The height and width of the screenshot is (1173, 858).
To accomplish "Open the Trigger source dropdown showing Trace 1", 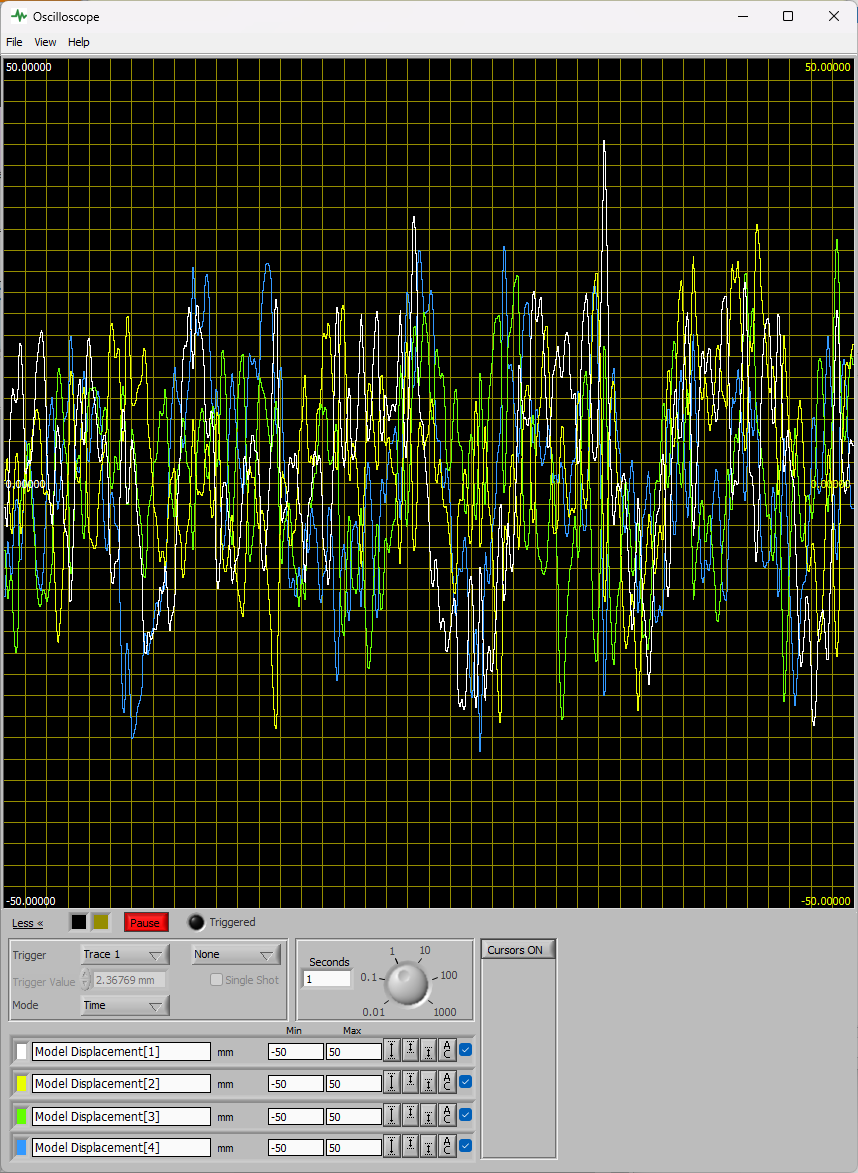I will point(125,954).
